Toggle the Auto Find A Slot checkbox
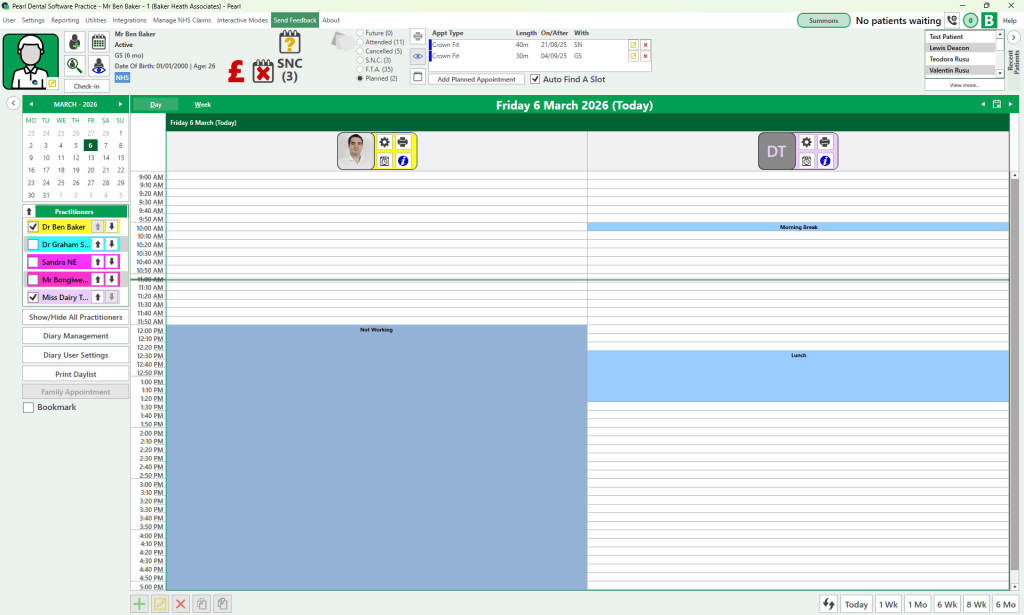Screen dimensions: 1024x615 (x=536, y=79)
